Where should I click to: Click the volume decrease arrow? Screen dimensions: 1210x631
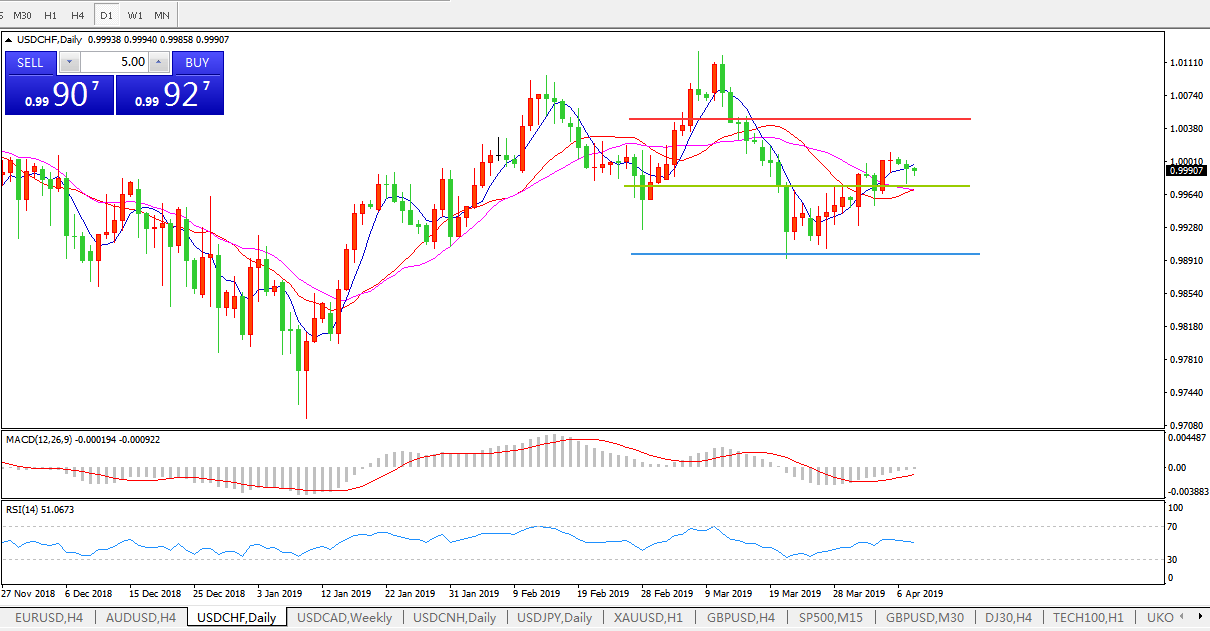(68, 62)
